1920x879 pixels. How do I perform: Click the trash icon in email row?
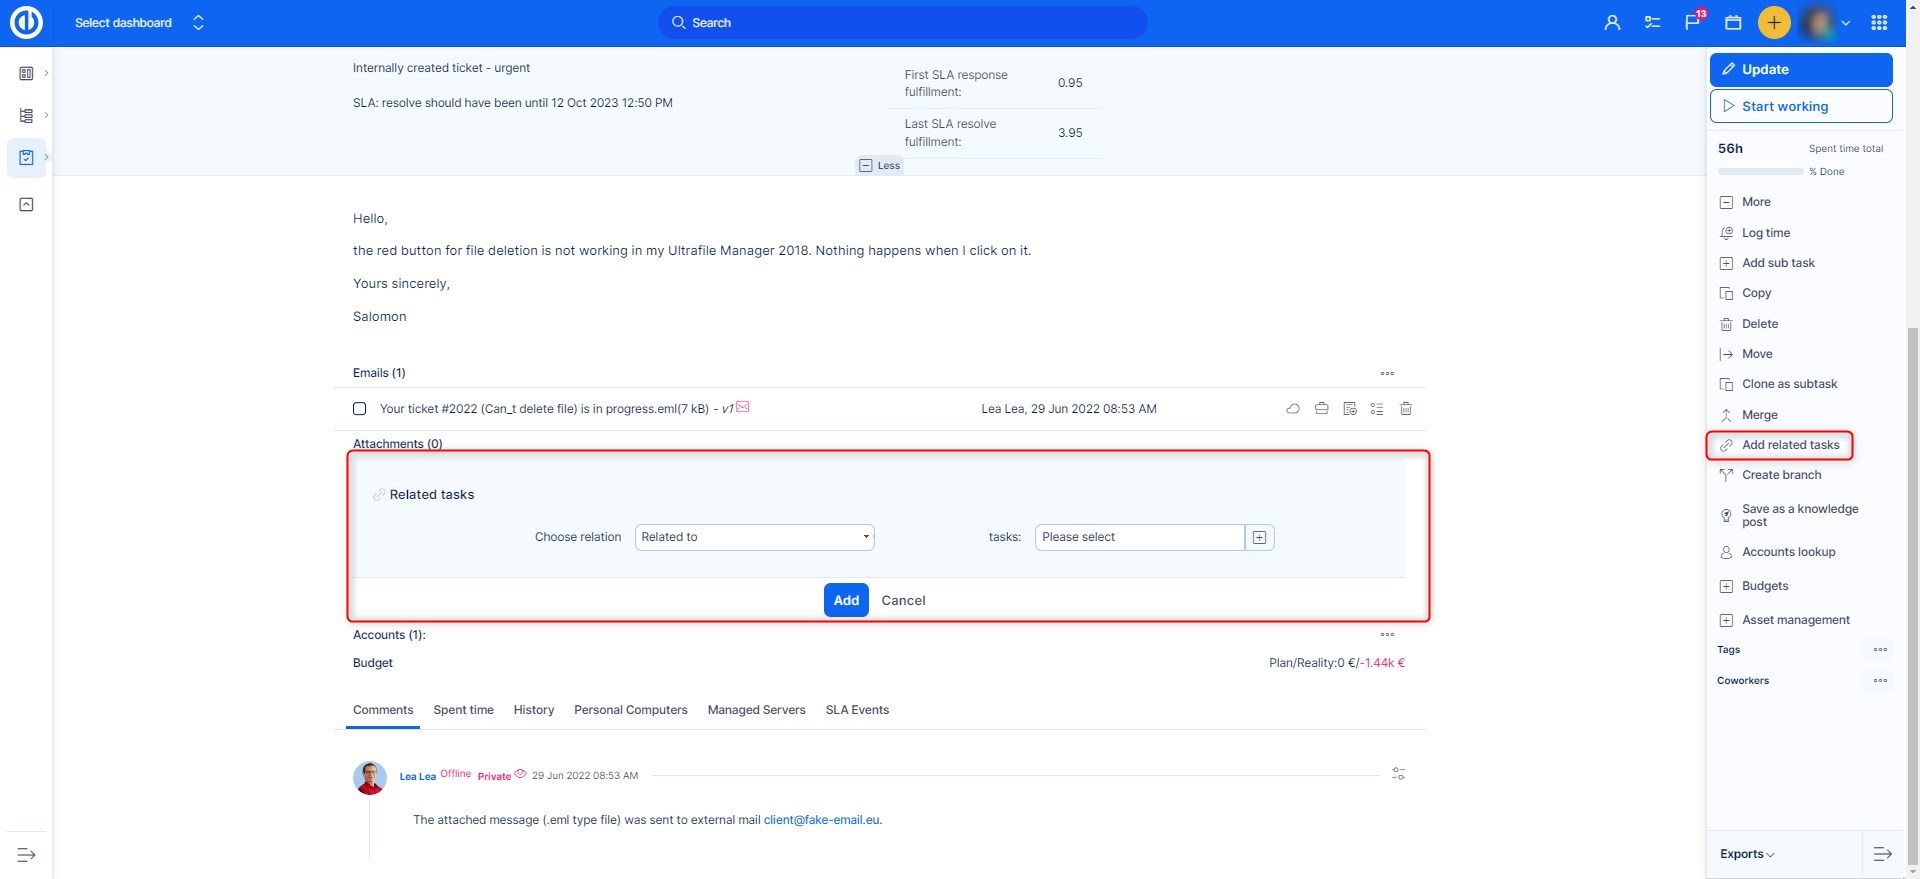pos(1405,409)
